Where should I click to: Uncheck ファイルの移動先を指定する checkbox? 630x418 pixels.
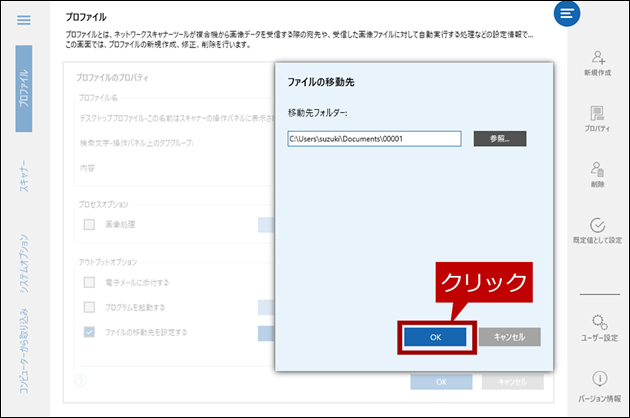point(90,331)
